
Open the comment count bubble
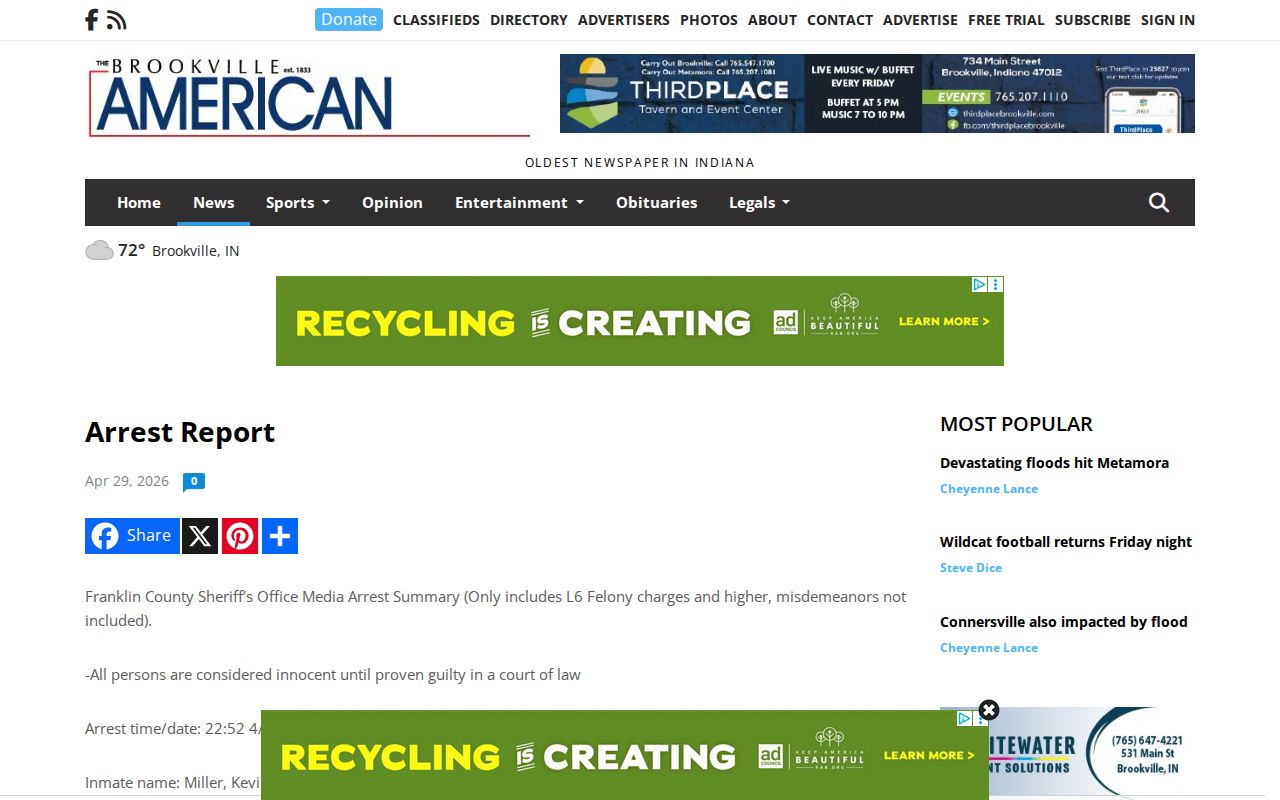tap(194, 482)
